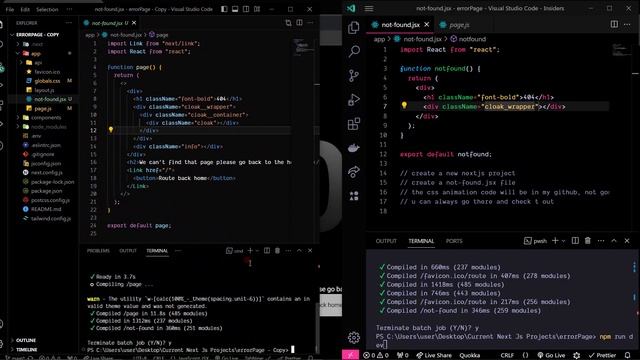Viewport: 640px width, 360px height.
Task: Open Live Share icon in Insiders activity bar
Action: click(354, 172)
